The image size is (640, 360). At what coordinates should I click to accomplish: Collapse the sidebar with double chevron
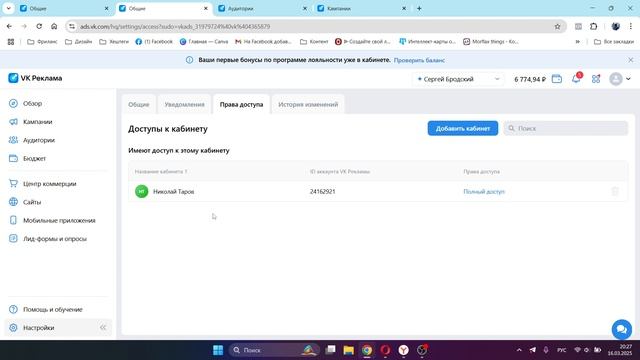(x=103, y=327)
